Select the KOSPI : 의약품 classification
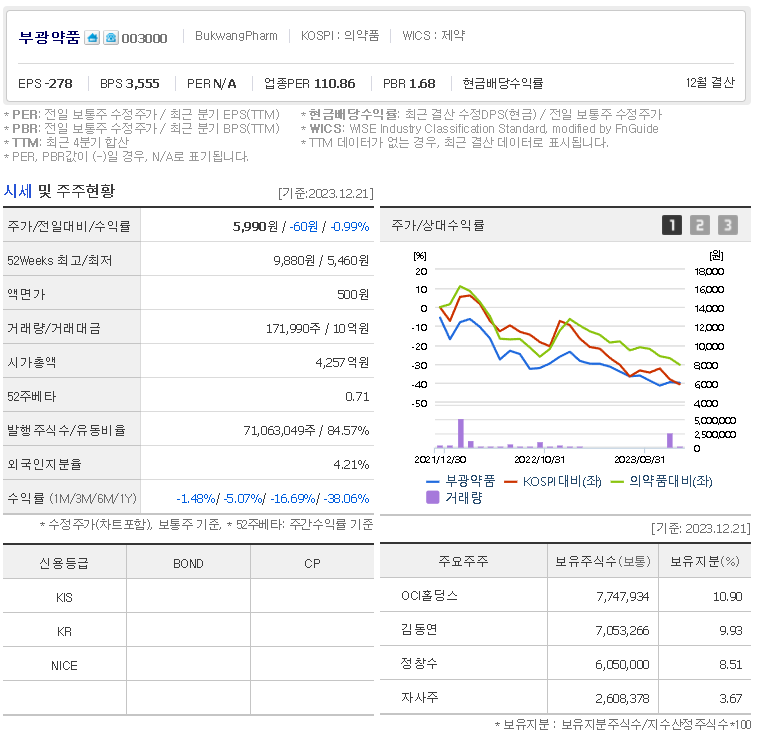 (x=340, y=36)
